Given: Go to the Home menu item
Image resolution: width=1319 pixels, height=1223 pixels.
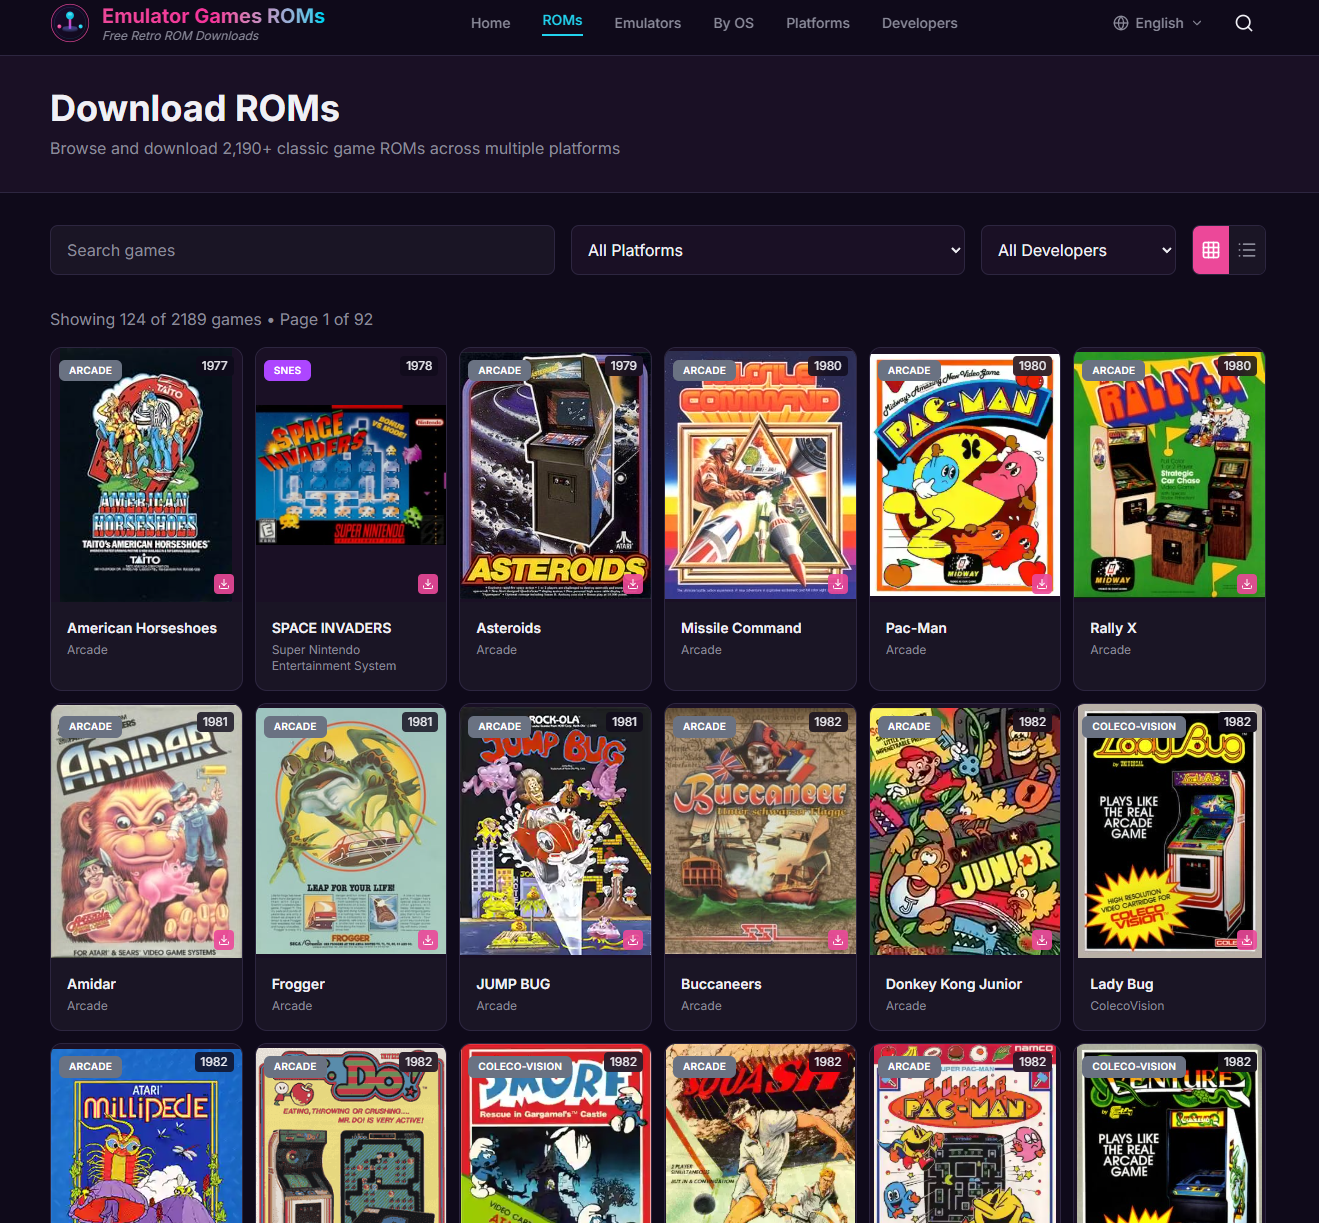Looking at the screenshot, I should 490,23.
